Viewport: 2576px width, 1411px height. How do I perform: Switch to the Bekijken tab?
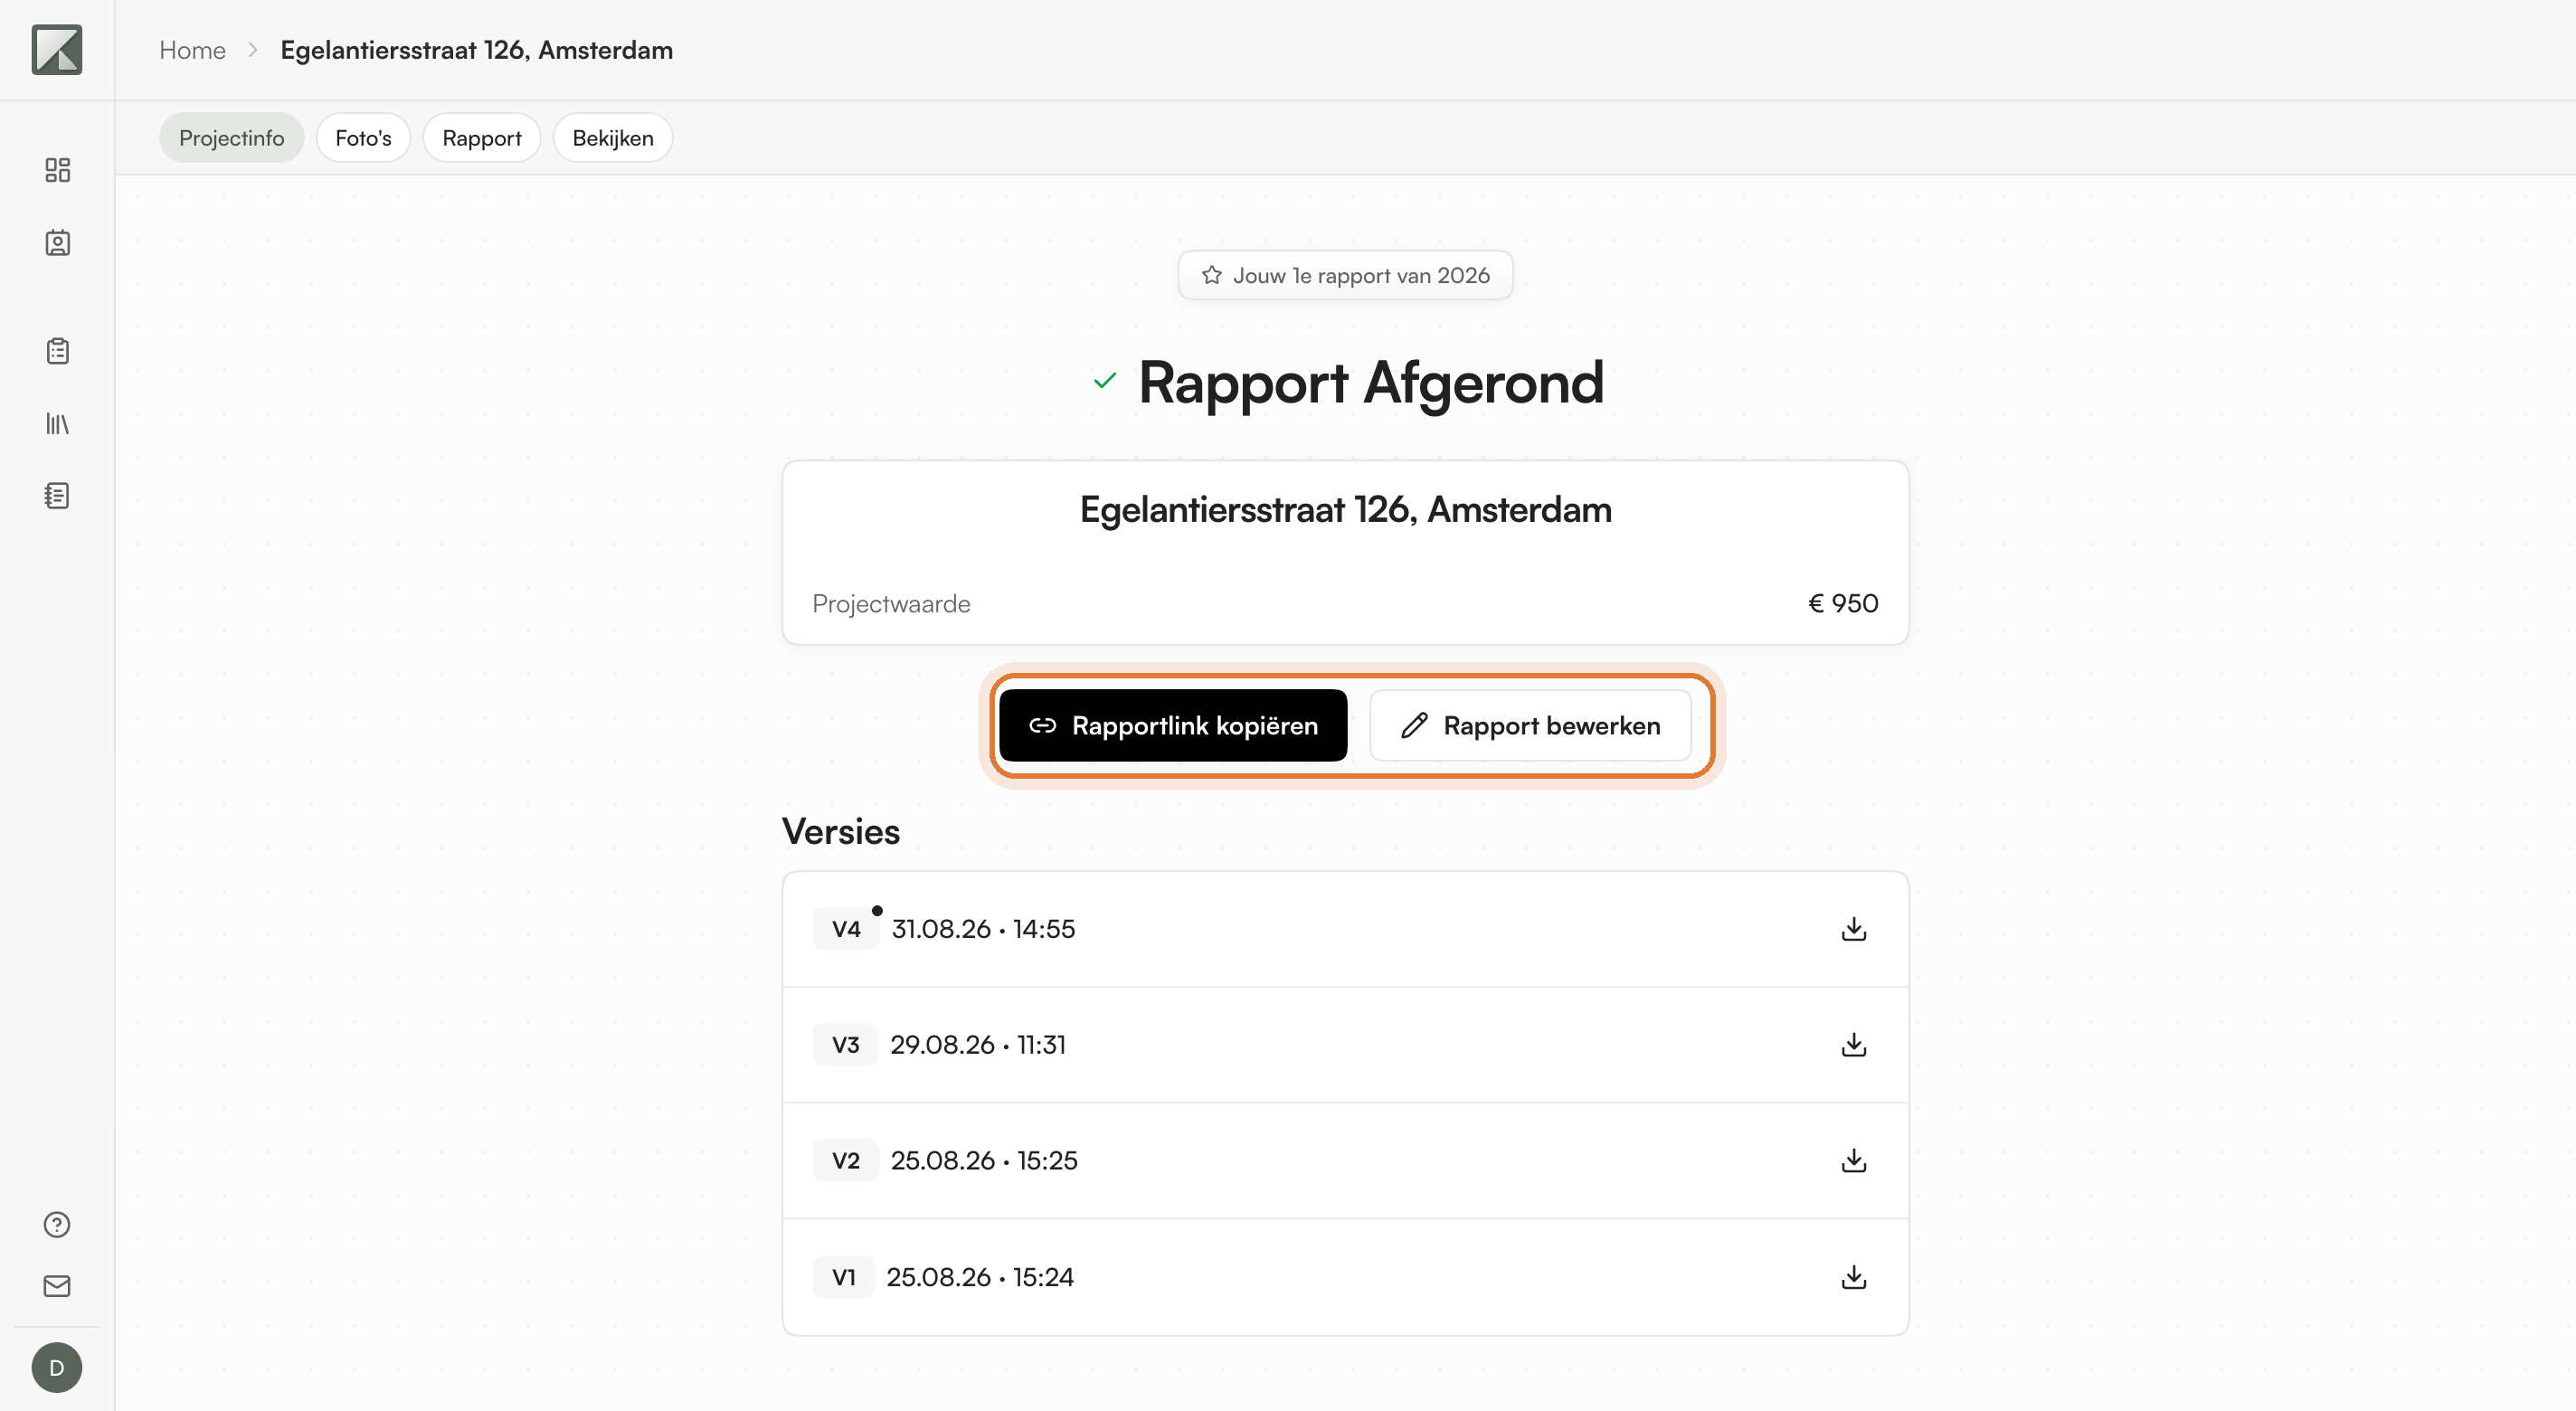tap(612, 138)
